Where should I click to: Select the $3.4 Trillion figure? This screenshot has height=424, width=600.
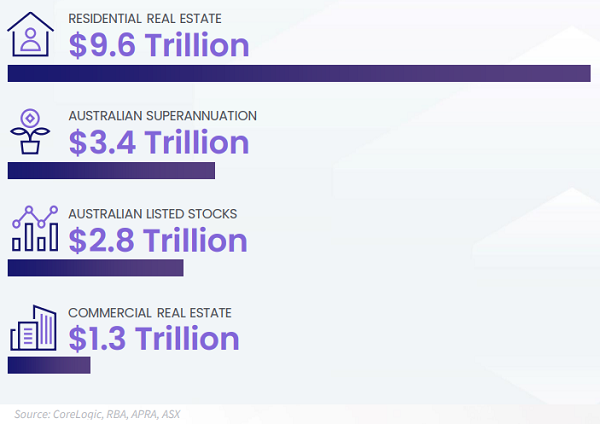click(158, 143)
